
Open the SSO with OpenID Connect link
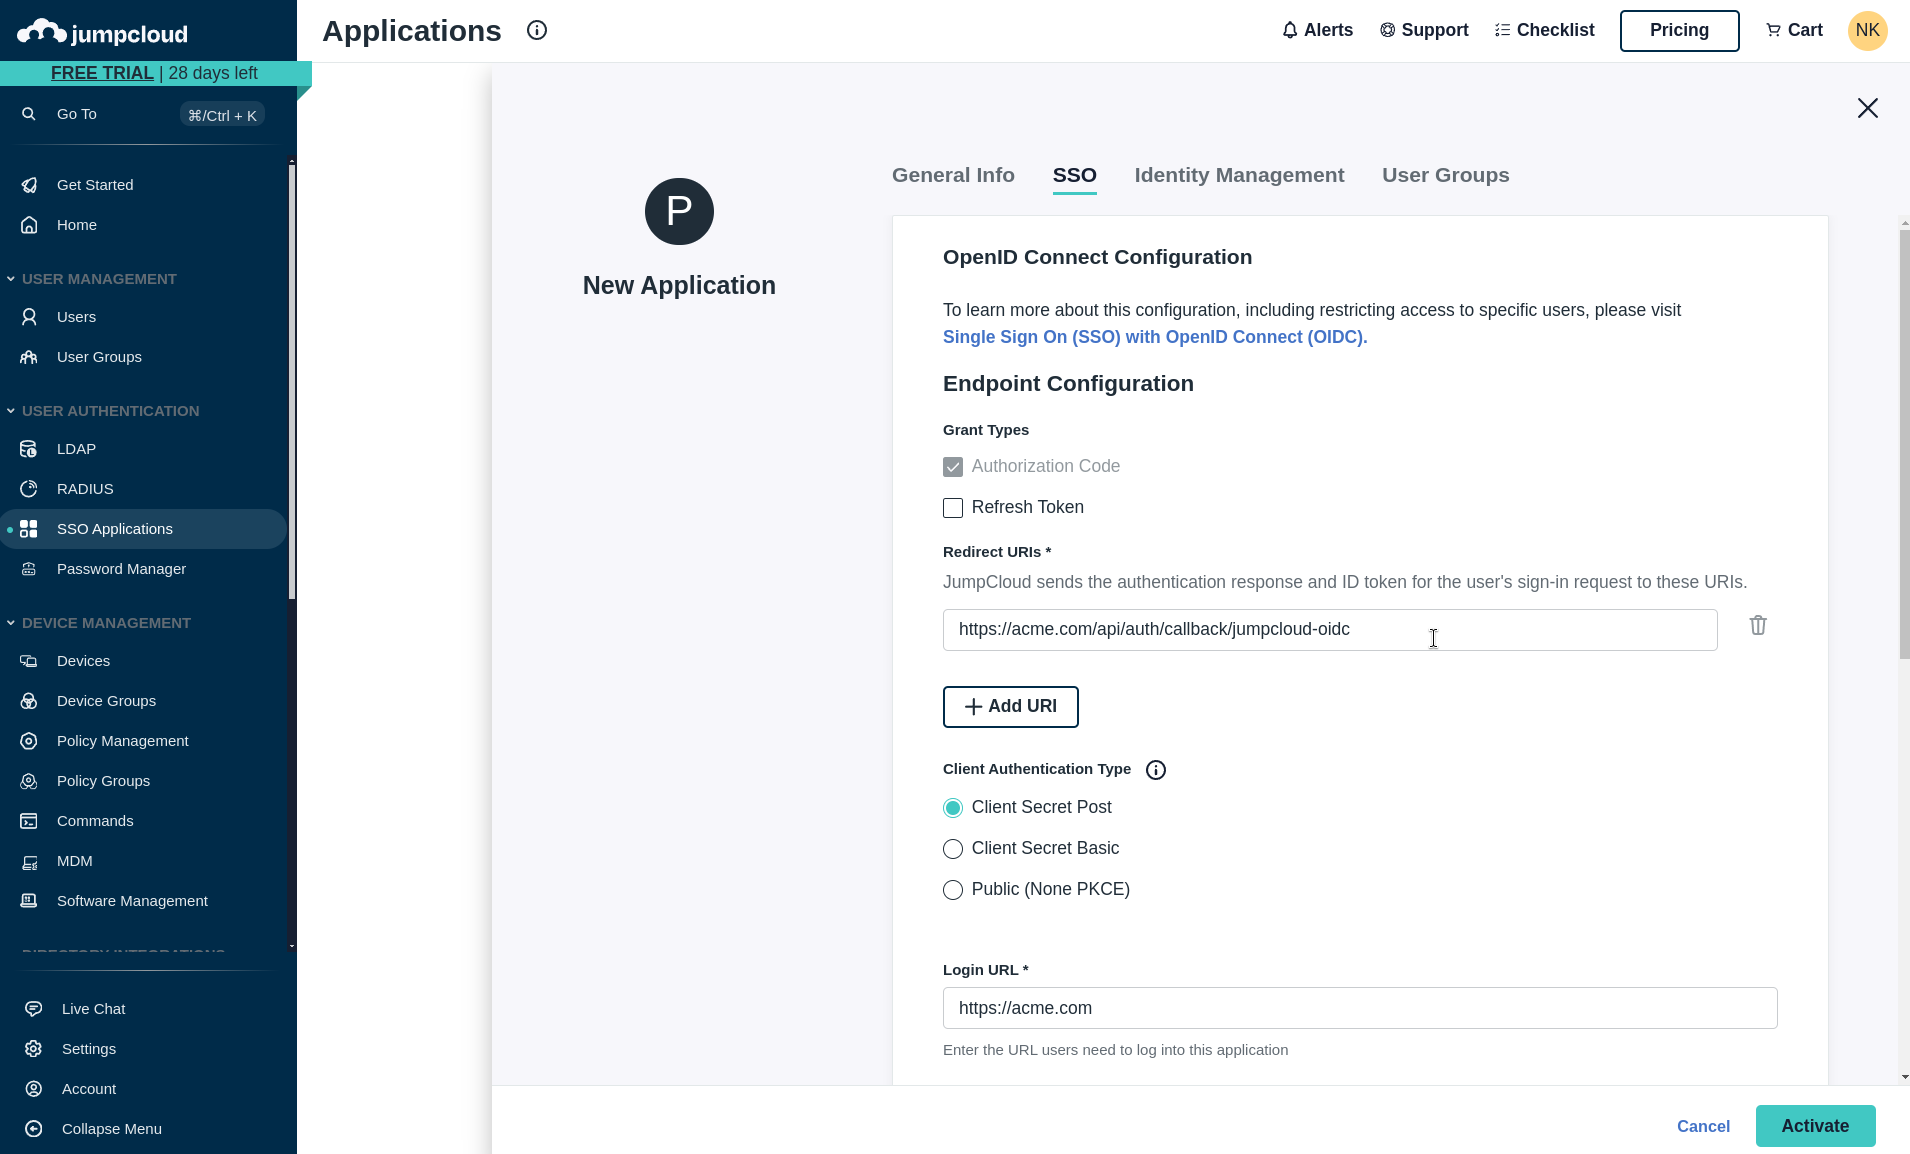coord(1154,337)
